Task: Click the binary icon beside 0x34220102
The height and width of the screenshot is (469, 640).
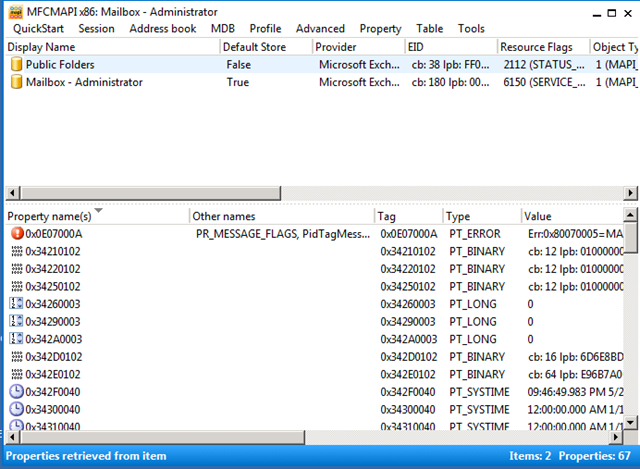Action: [17, 269]
